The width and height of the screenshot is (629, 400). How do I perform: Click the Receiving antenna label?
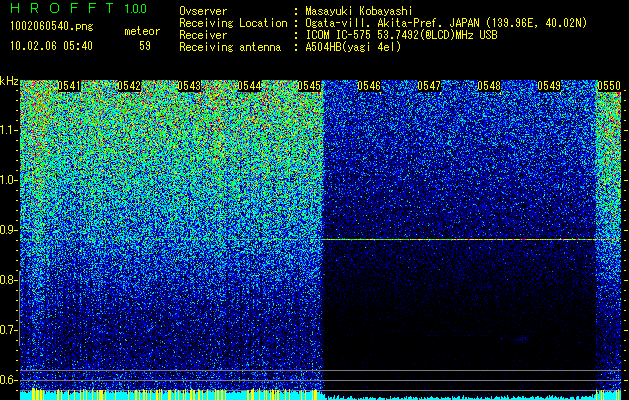tap(230, 47)
